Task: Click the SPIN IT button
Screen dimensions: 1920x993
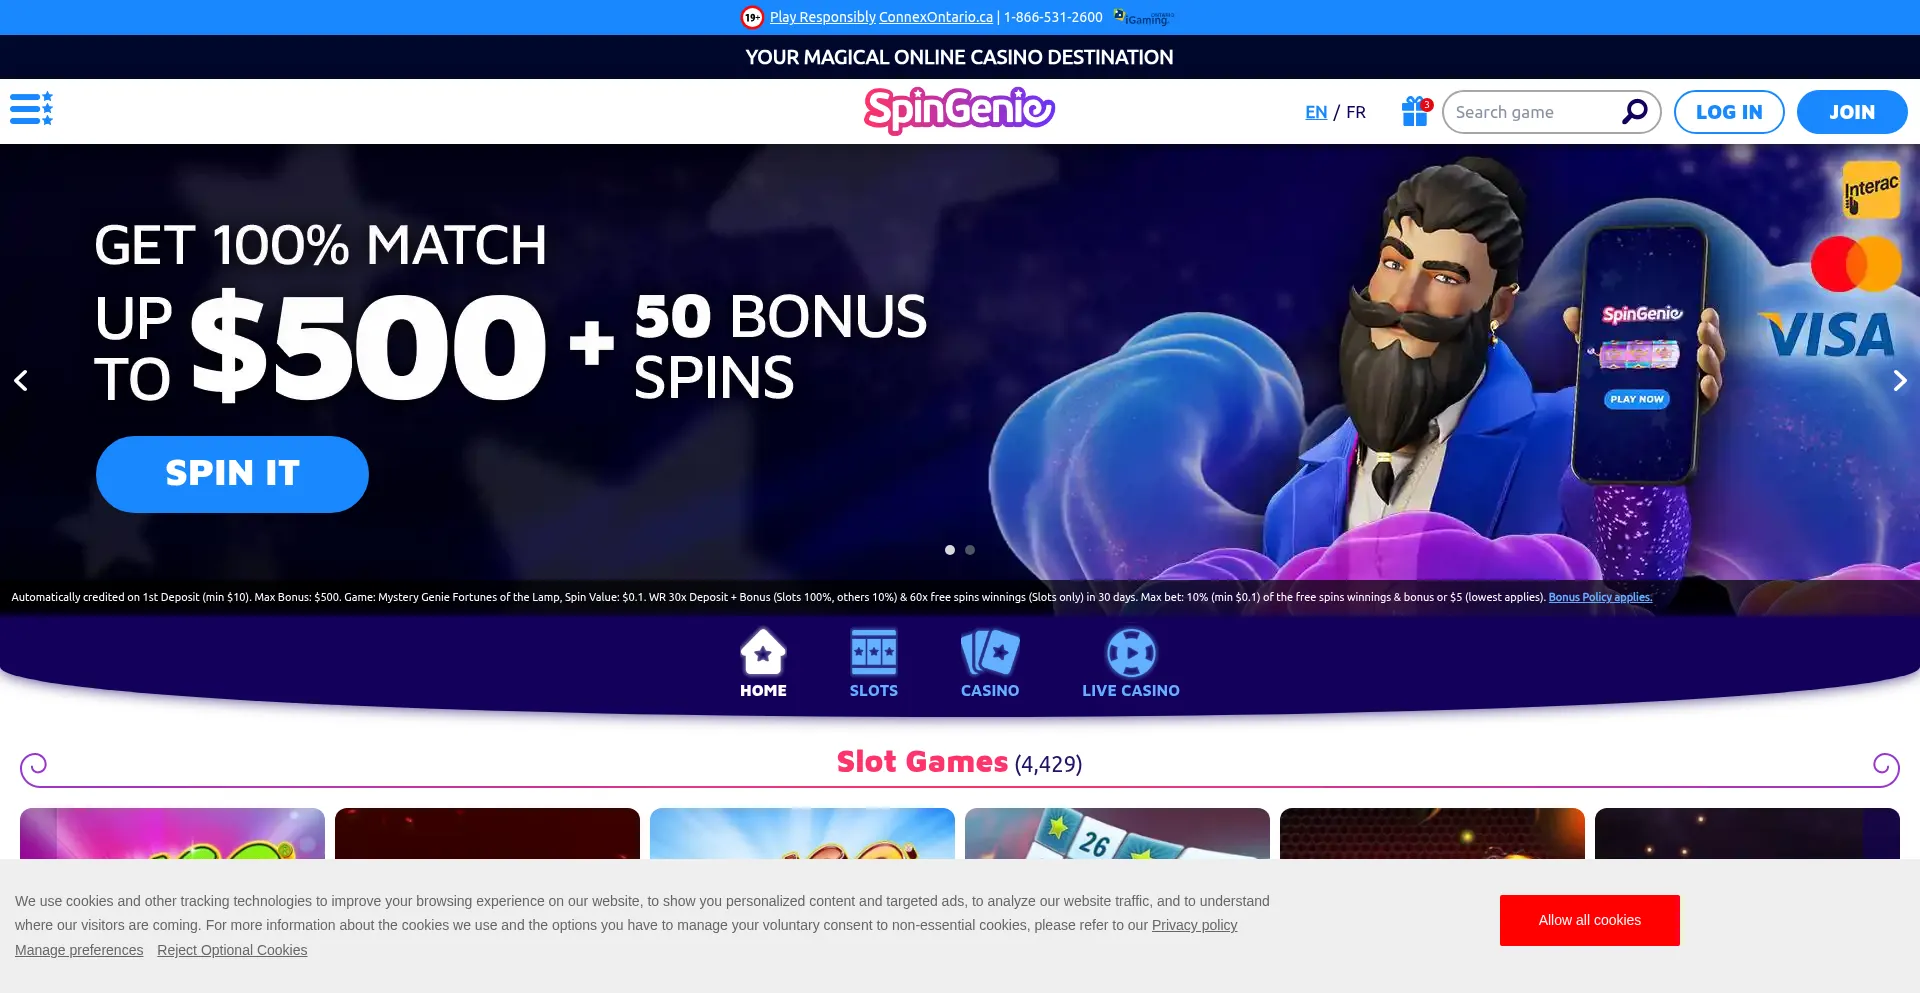Action: [232, 474]
